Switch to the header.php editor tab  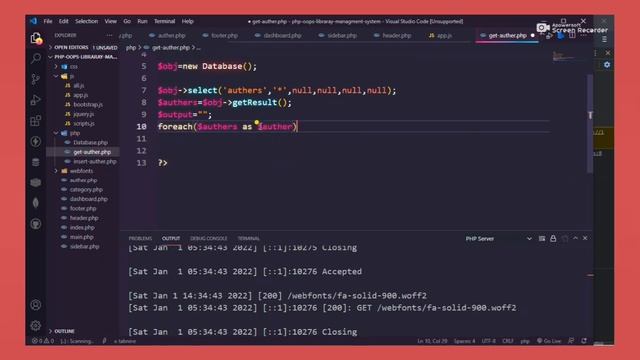tap(393, 36)
